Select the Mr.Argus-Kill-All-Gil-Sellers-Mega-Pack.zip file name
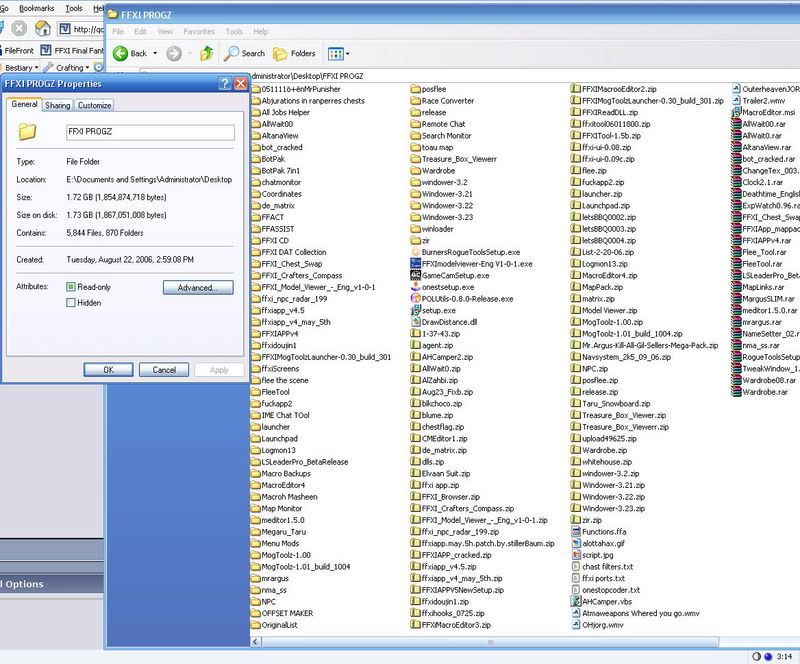Image resolution: width=800 pixels, height=664 pixels. (650, 346)
